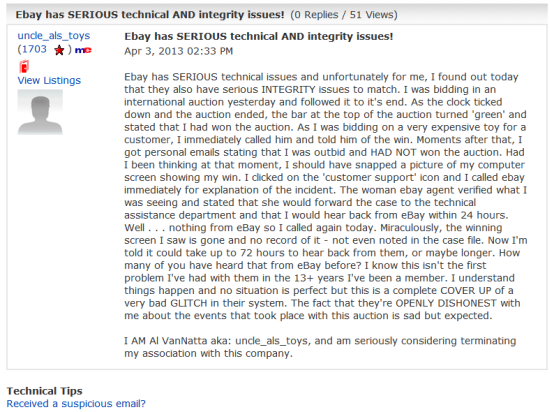Screen dimensions: 550x412
Task: Click the thread title in the gray header bar
Action: (x=150, y=15)
